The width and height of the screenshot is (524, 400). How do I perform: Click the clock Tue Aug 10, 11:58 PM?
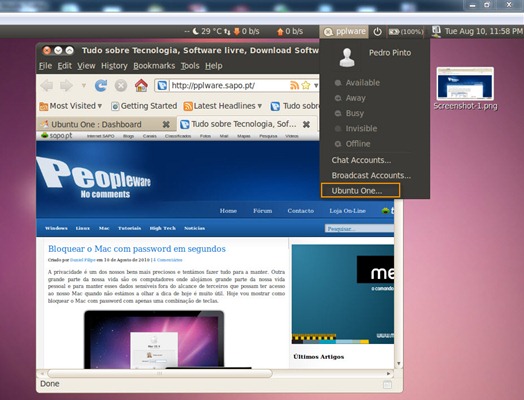[x=483, y=31]
